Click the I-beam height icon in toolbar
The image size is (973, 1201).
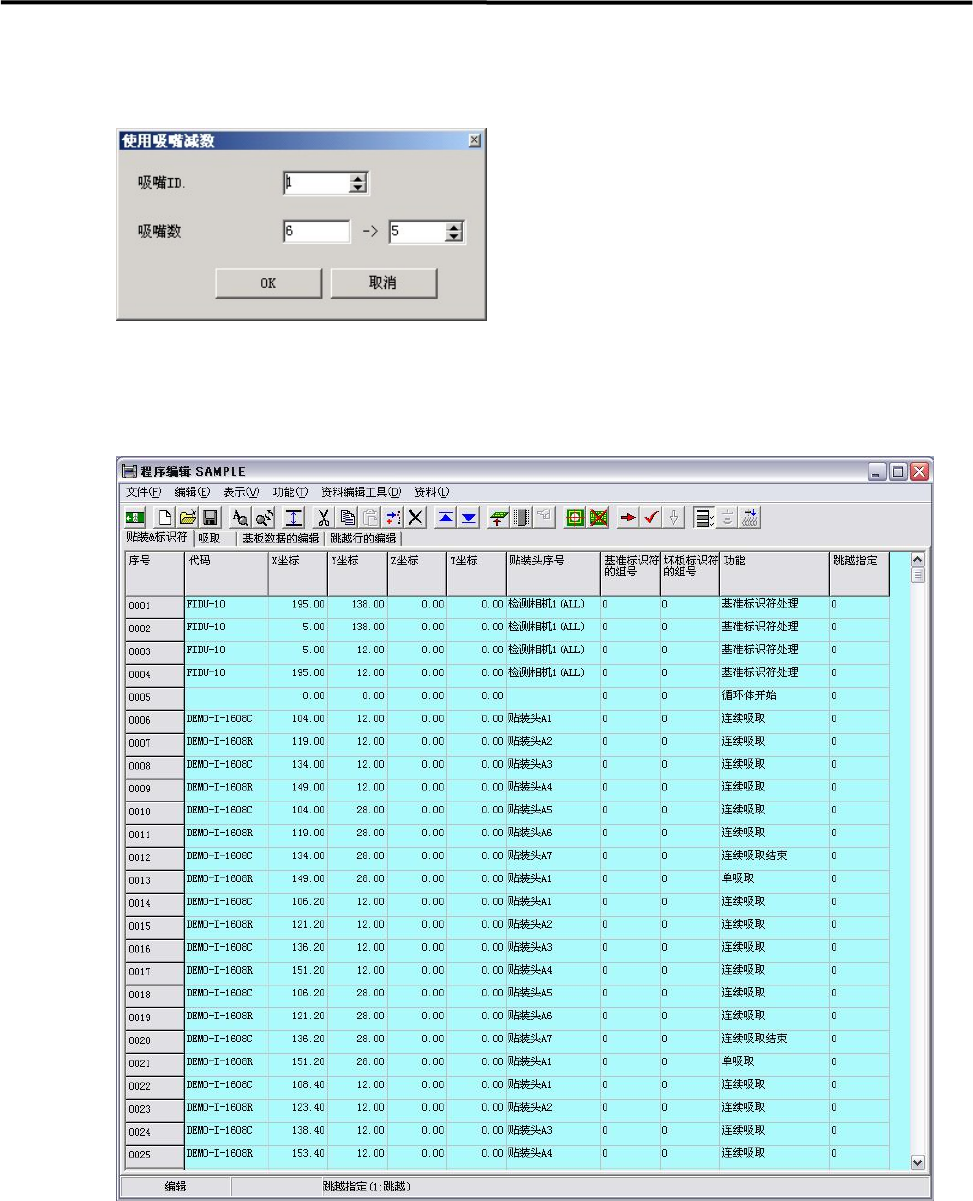pyautogui.click(x=294, y=517)
